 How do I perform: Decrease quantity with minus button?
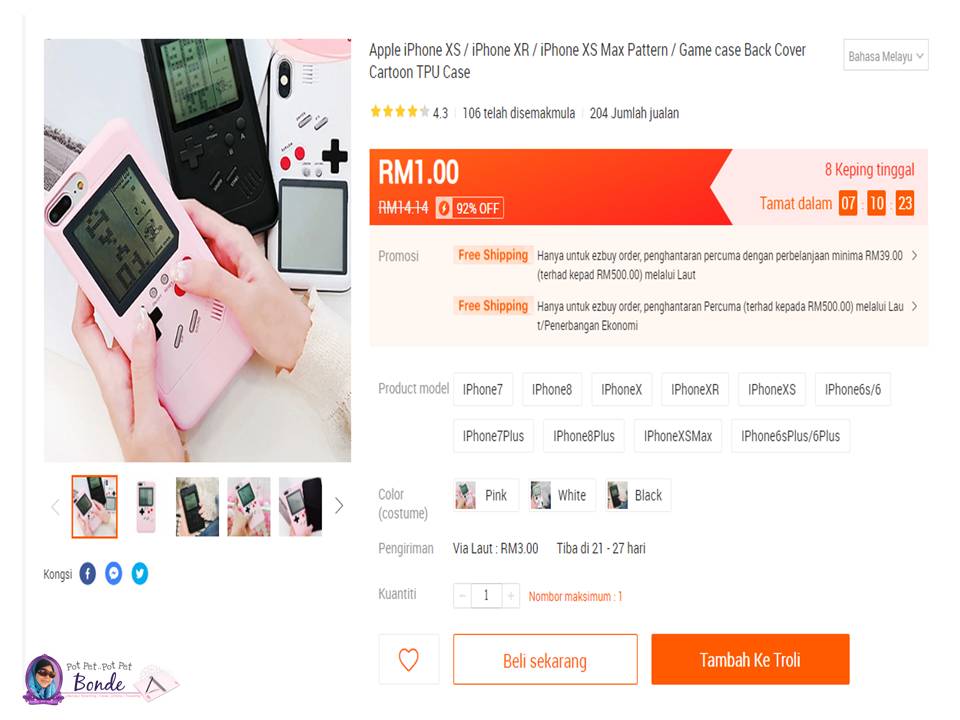[462, 596]
